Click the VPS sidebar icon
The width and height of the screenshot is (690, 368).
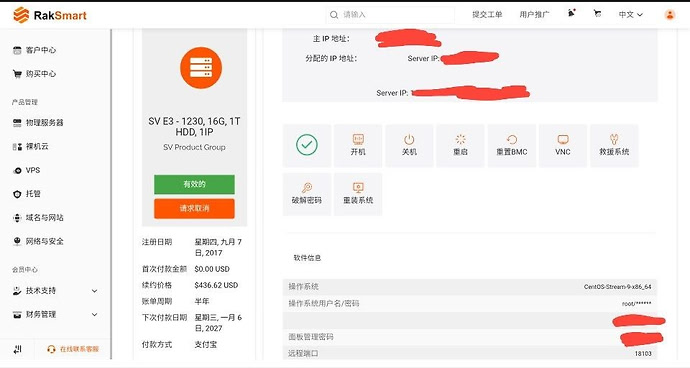point(17,170)
